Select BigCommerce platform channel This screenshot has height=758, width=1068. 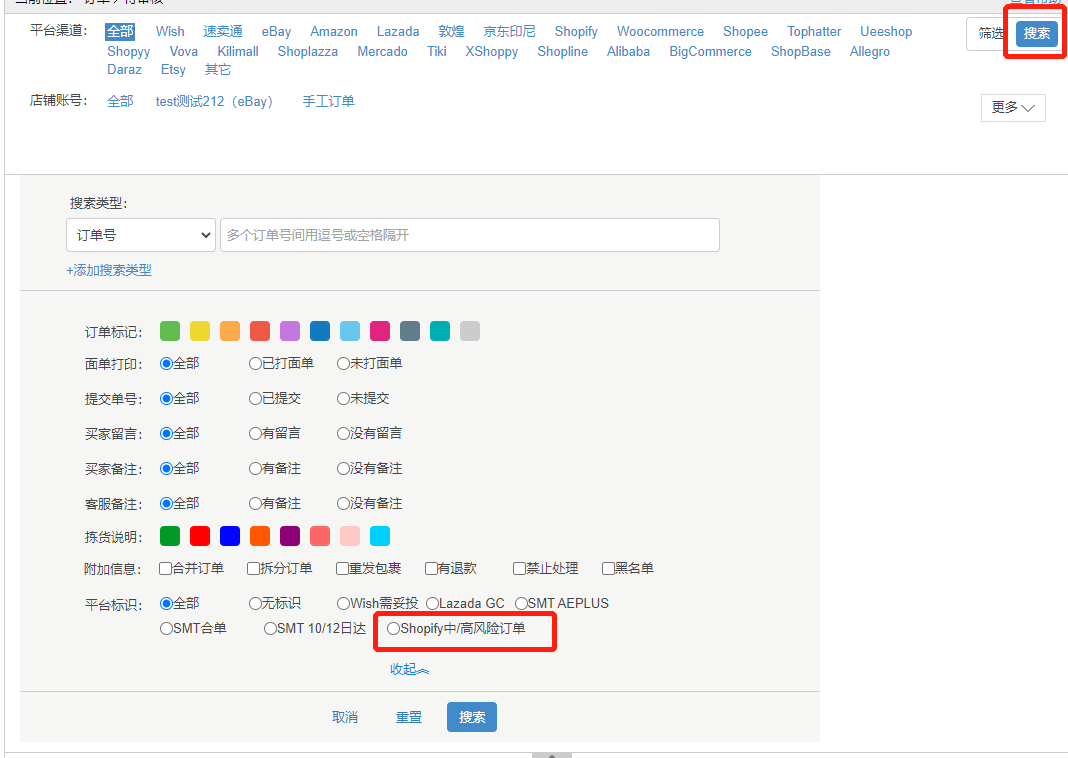coord(710,52)
